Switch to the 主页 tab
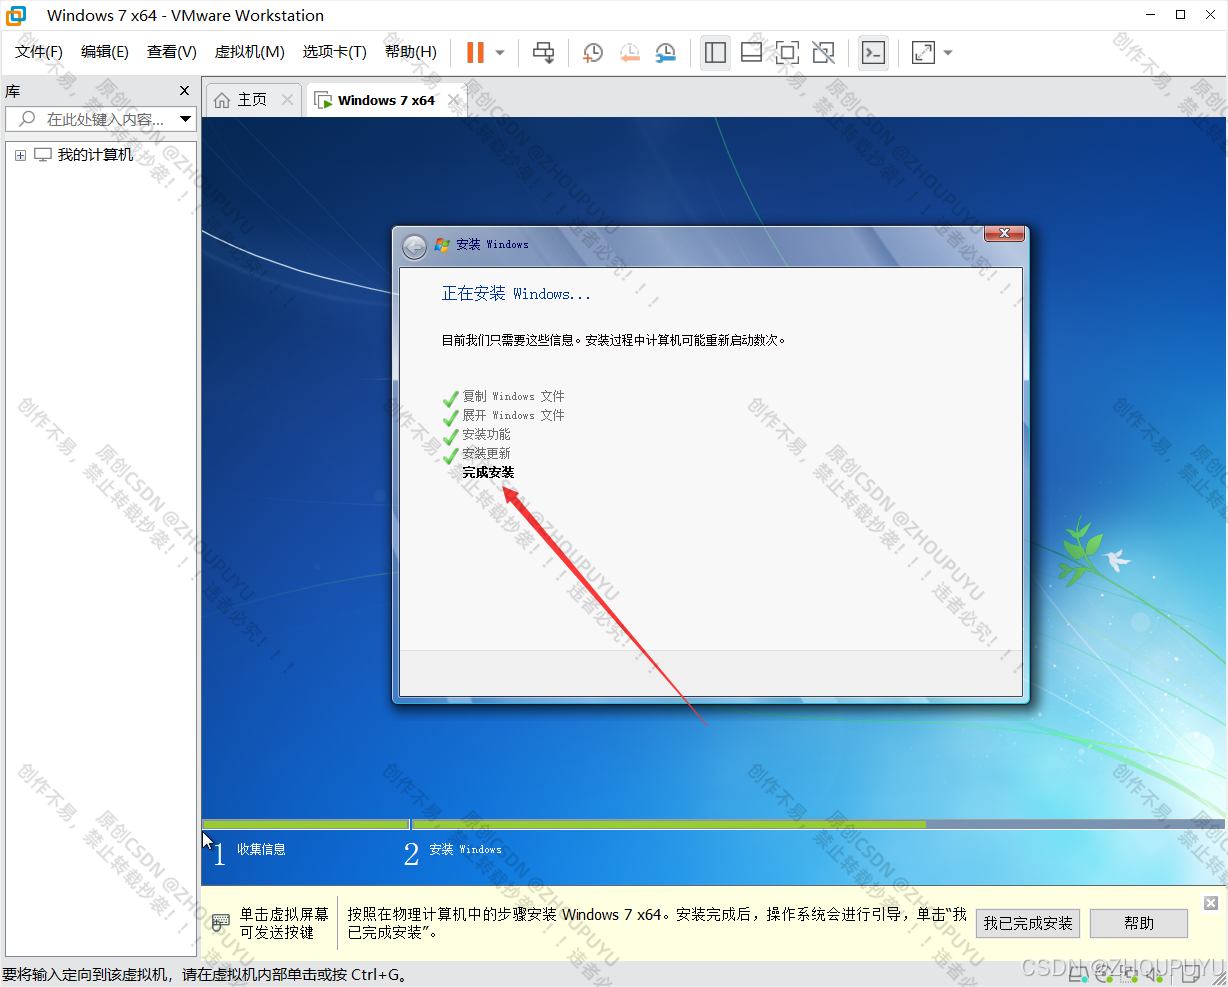The width and height of the screenshot is (1228, 987). (x=252, y=100)
